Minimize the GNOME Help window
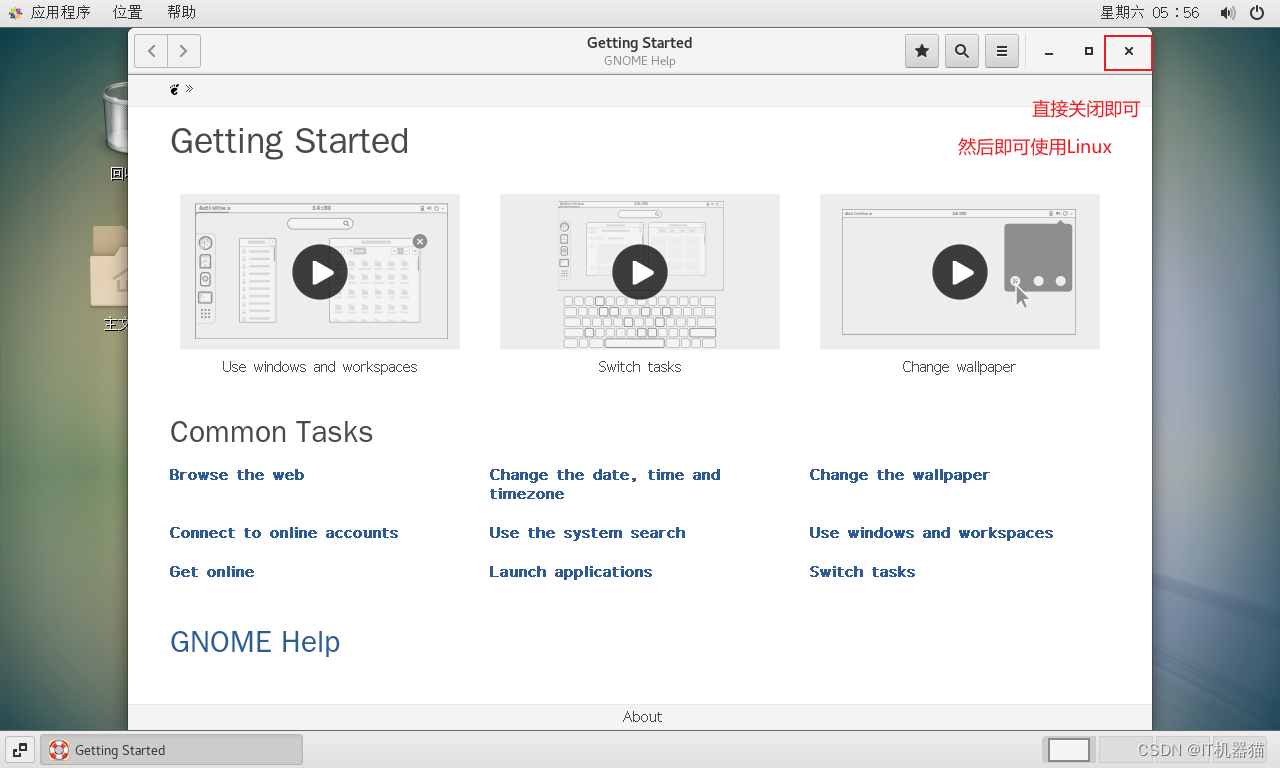This screenshot has width=1280, height=768. (1049, 51)
